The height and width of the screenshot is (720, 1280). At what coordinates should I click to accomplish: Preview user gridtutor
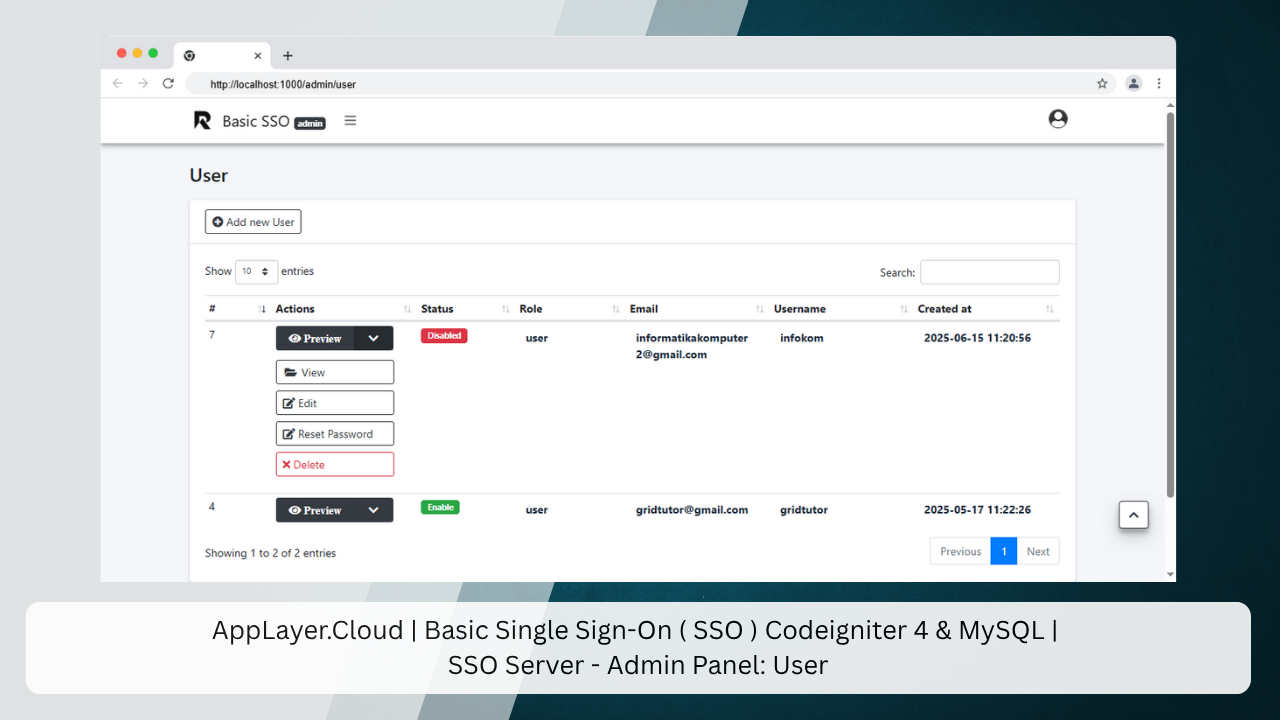click(315, 510)
